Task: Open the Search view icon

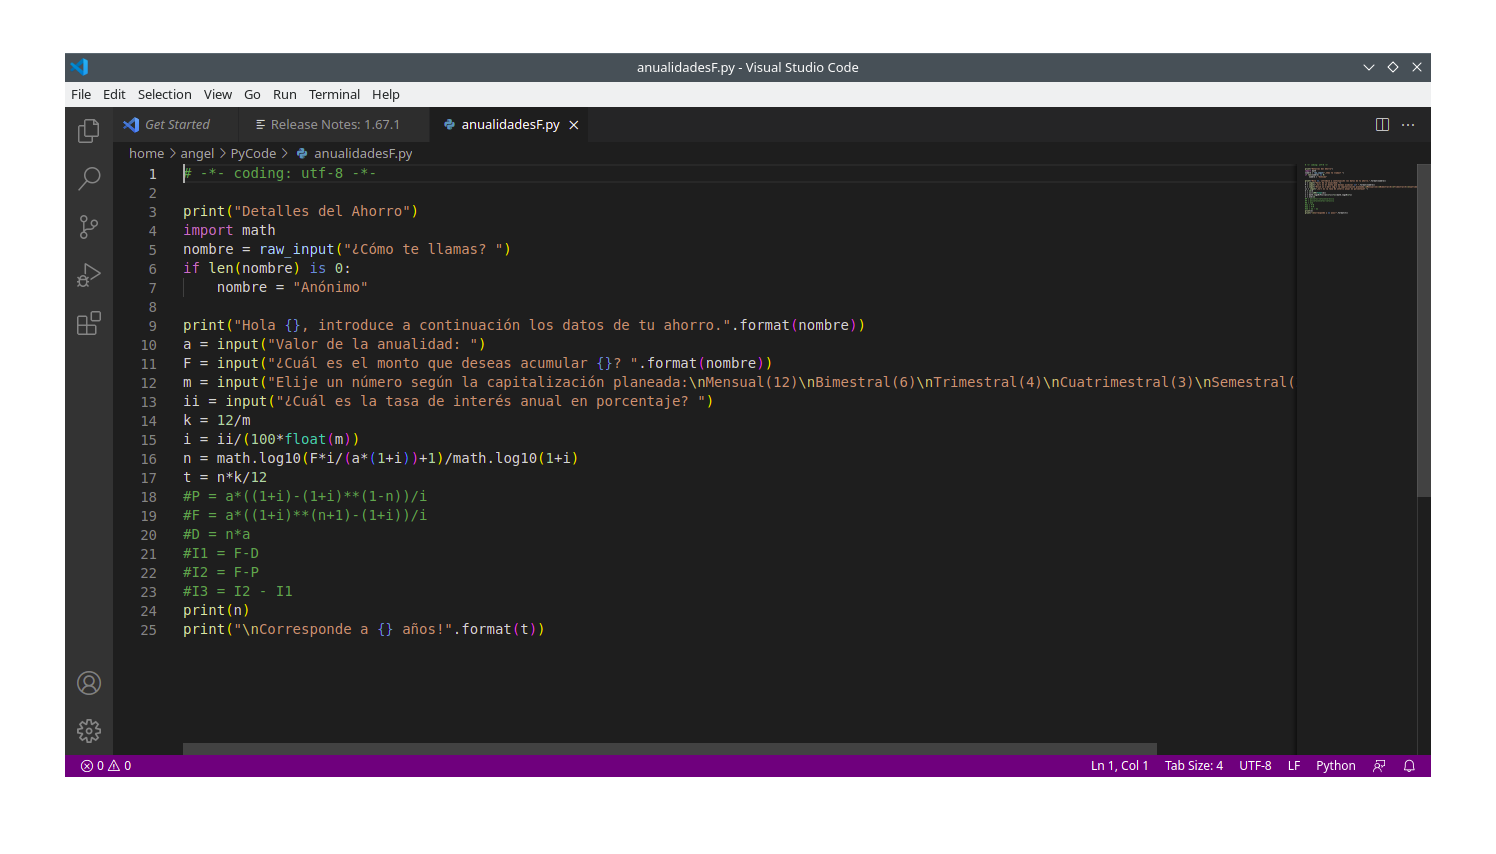Action: pyautogui.click(x=89, y=179)
